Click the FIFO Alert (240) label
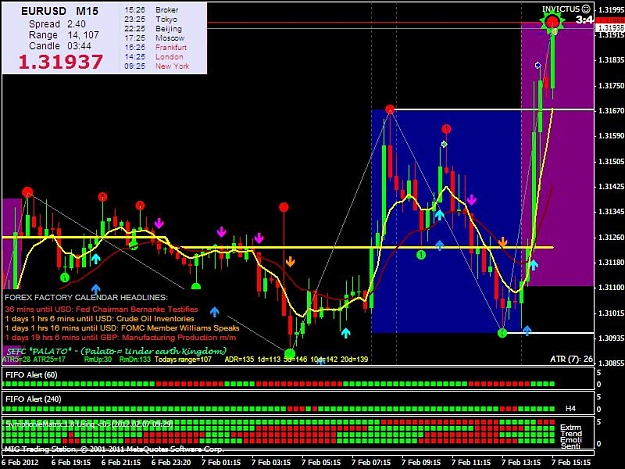Screen dimensions: 625x469 point(33,399)
